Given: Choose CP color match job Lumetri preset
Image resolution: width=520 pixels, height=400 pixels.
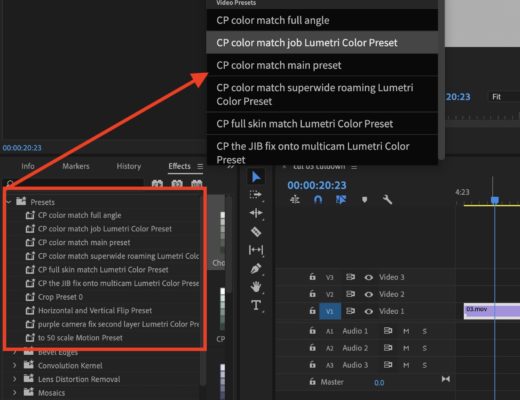Looking at the screenshot, I should tap(322, 43).
